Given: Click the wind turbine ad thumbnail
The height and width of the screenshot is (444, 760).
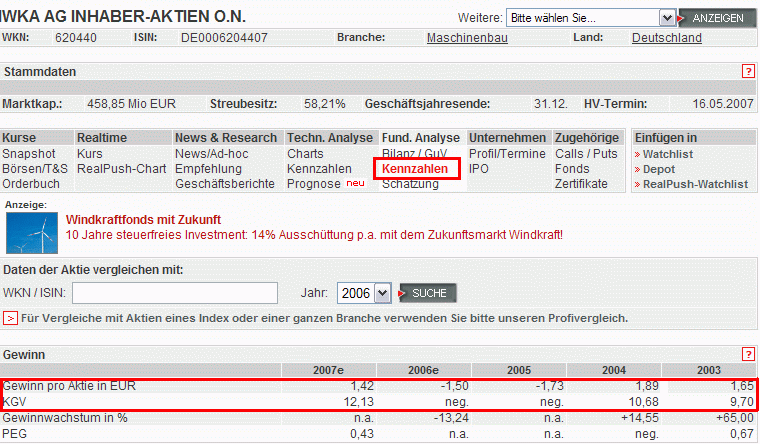Looking at the screenshot, I should pyautogui.click(x=32, y=233).
